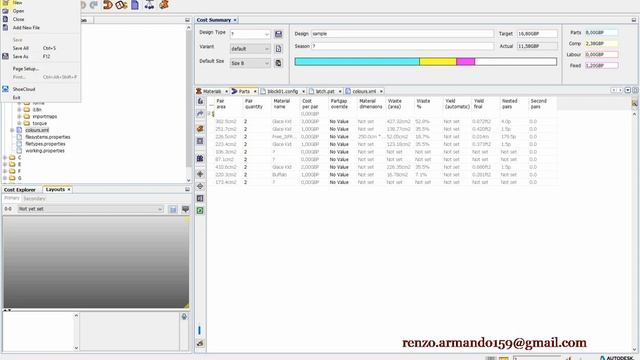Viewport: 640px width, 360px height.
Task: Select filesystems.properties in the file tree
Action: pos(48,137)
